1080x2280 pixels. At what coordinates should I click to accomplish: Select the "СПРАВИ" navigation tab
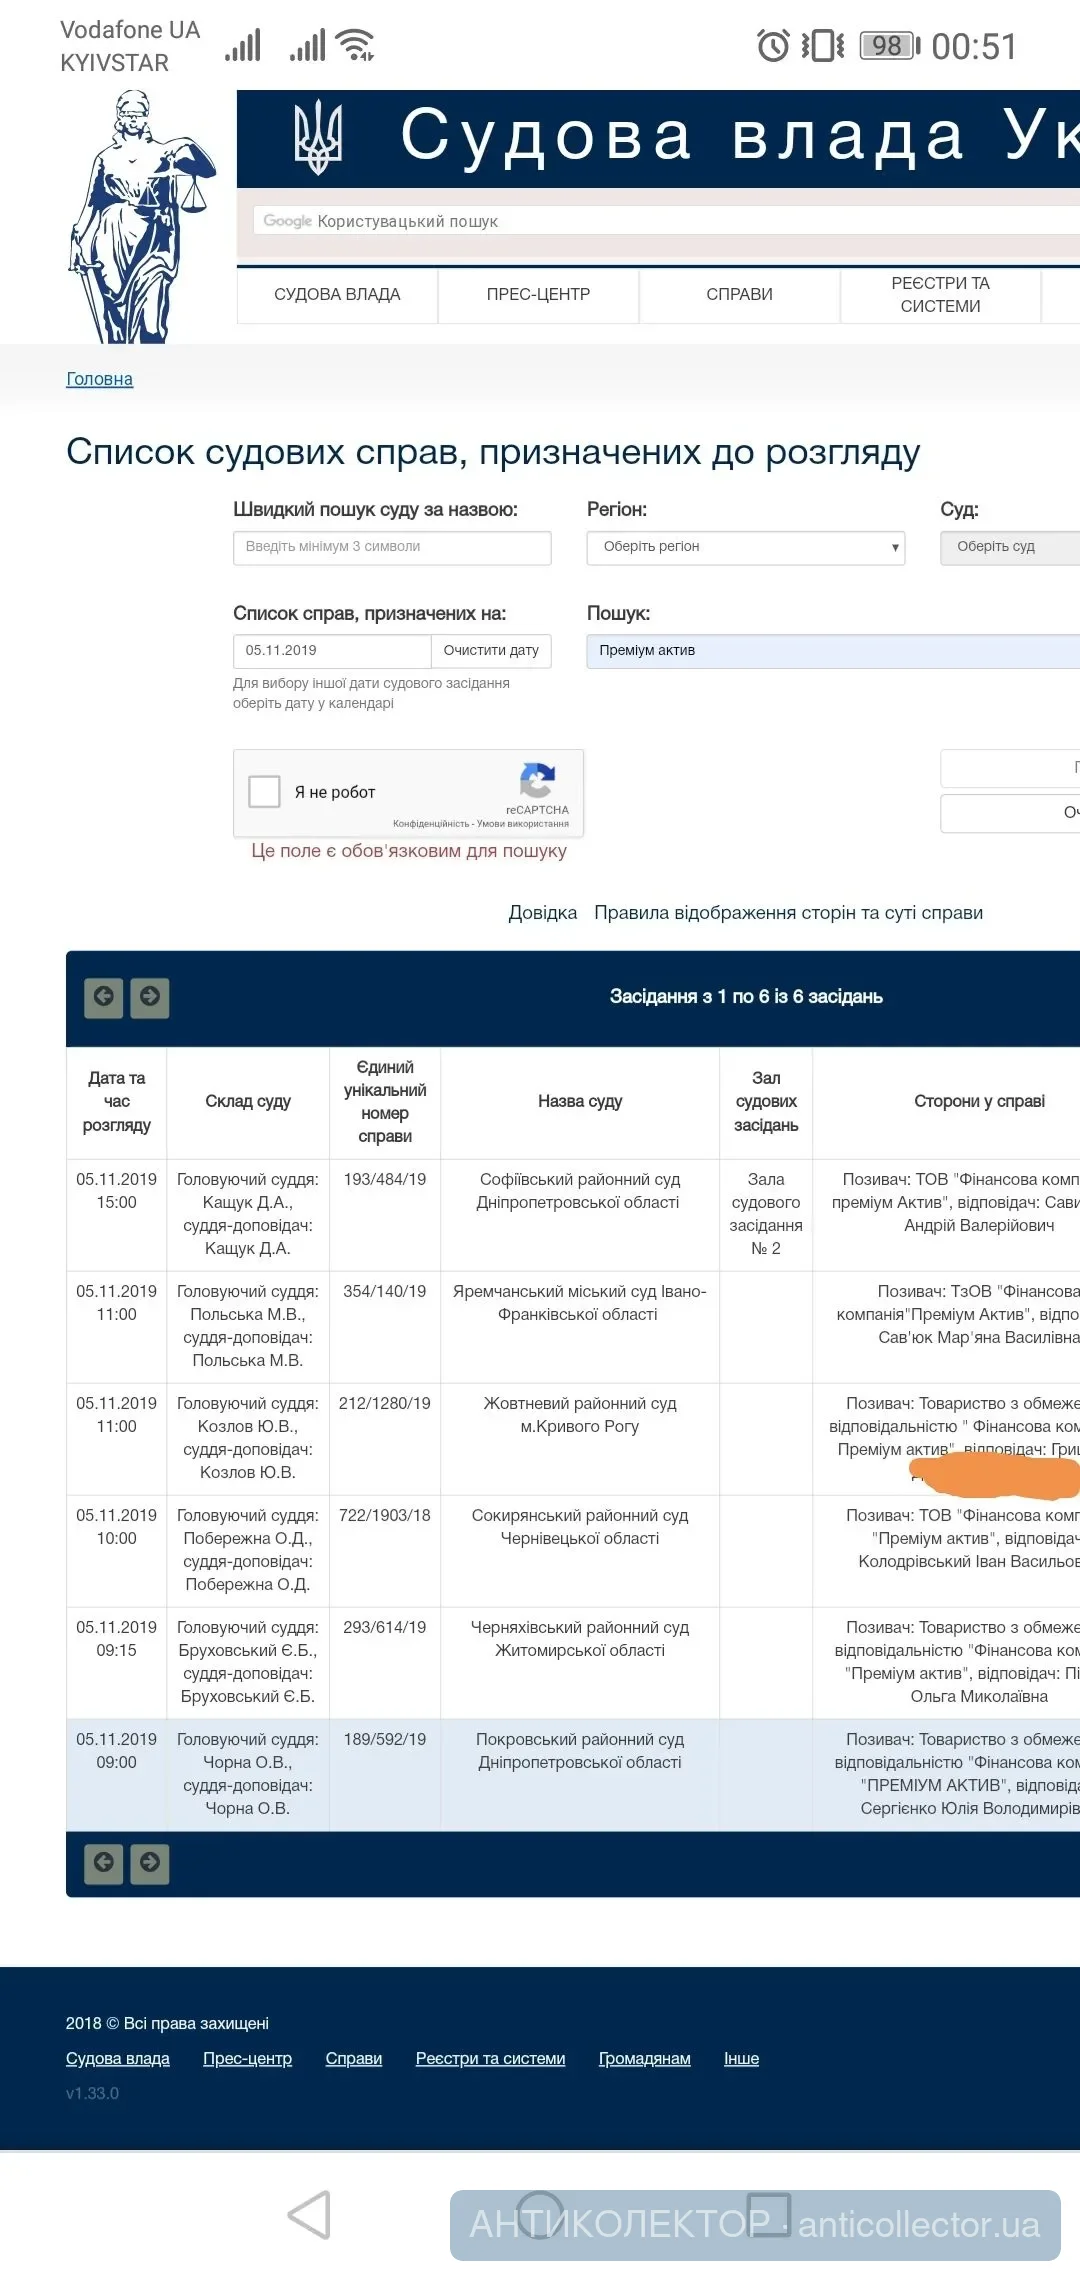pos(739,295)
